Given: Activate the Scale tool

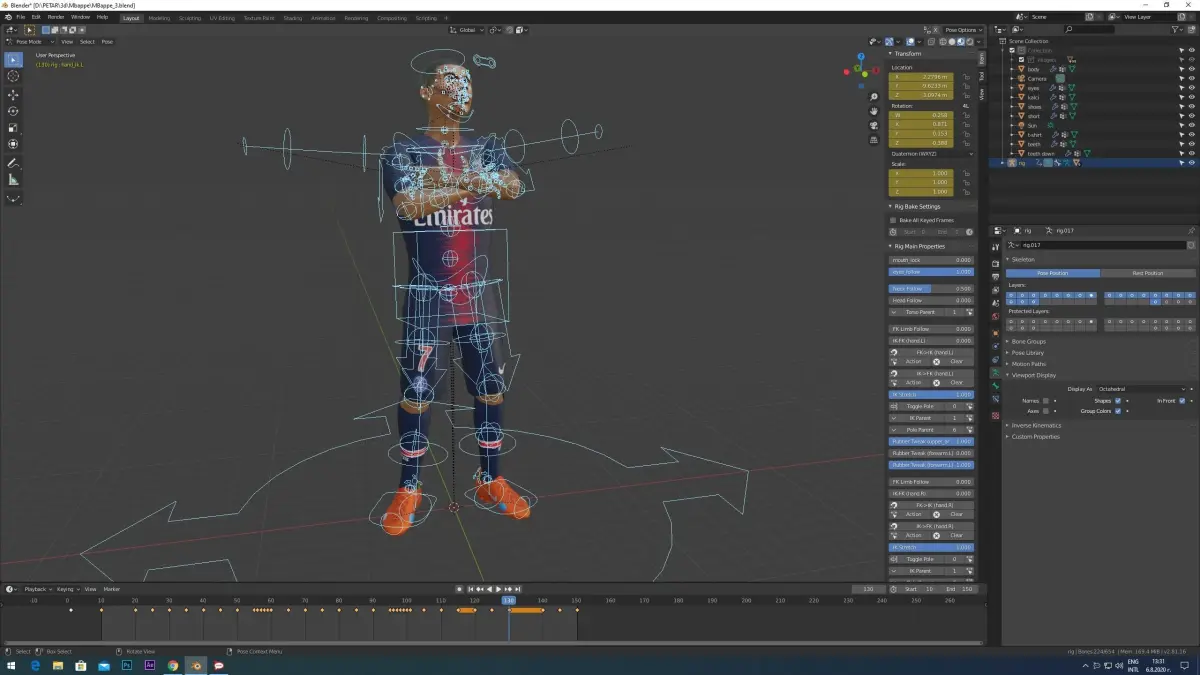Looking at the screenshot, I should (13, 128).
